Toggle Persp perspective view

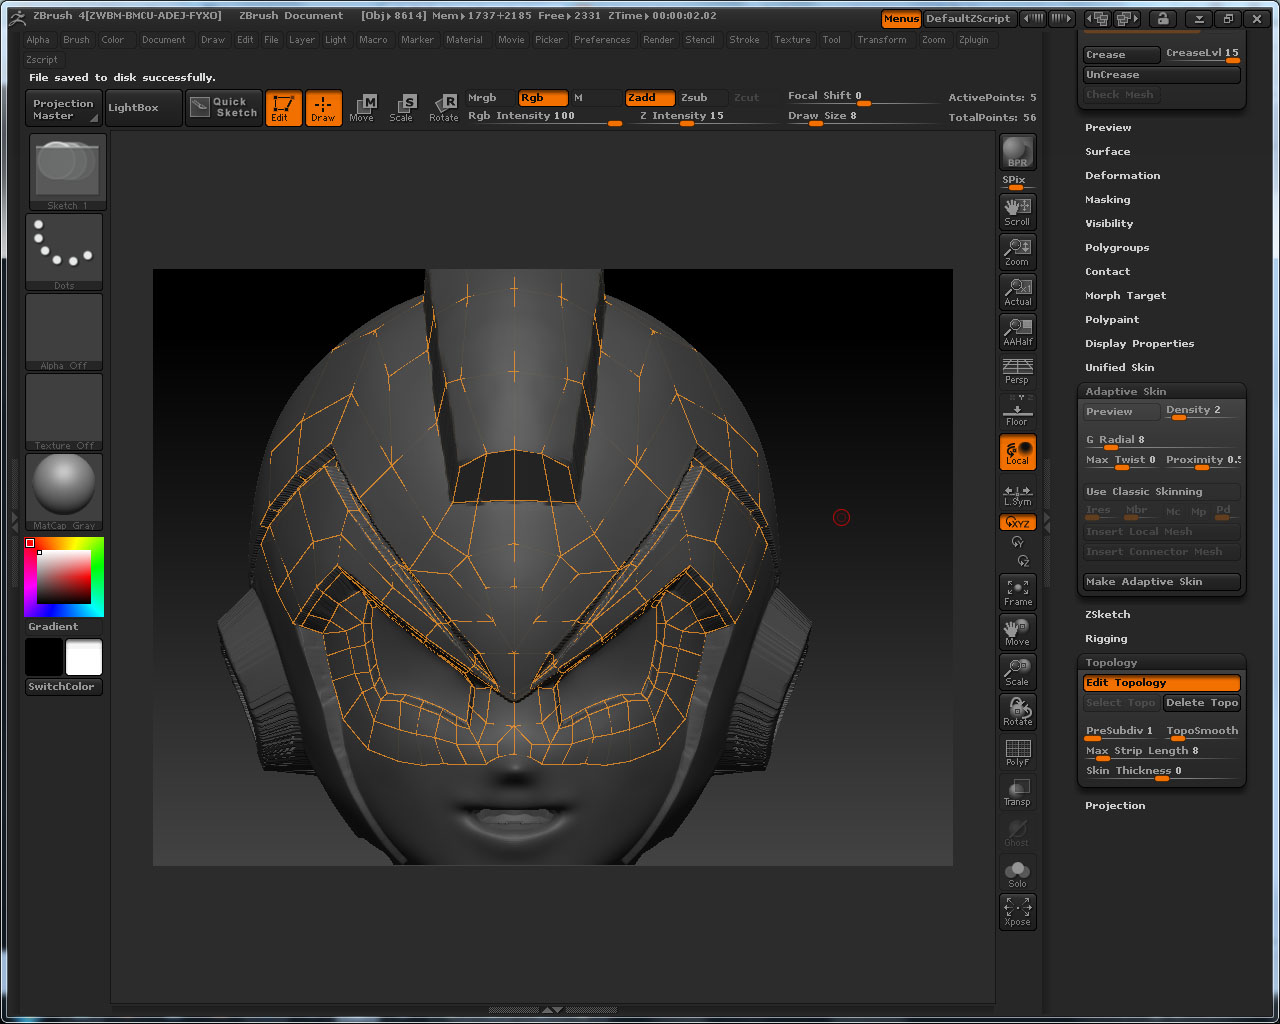[x=1017, y=371]
